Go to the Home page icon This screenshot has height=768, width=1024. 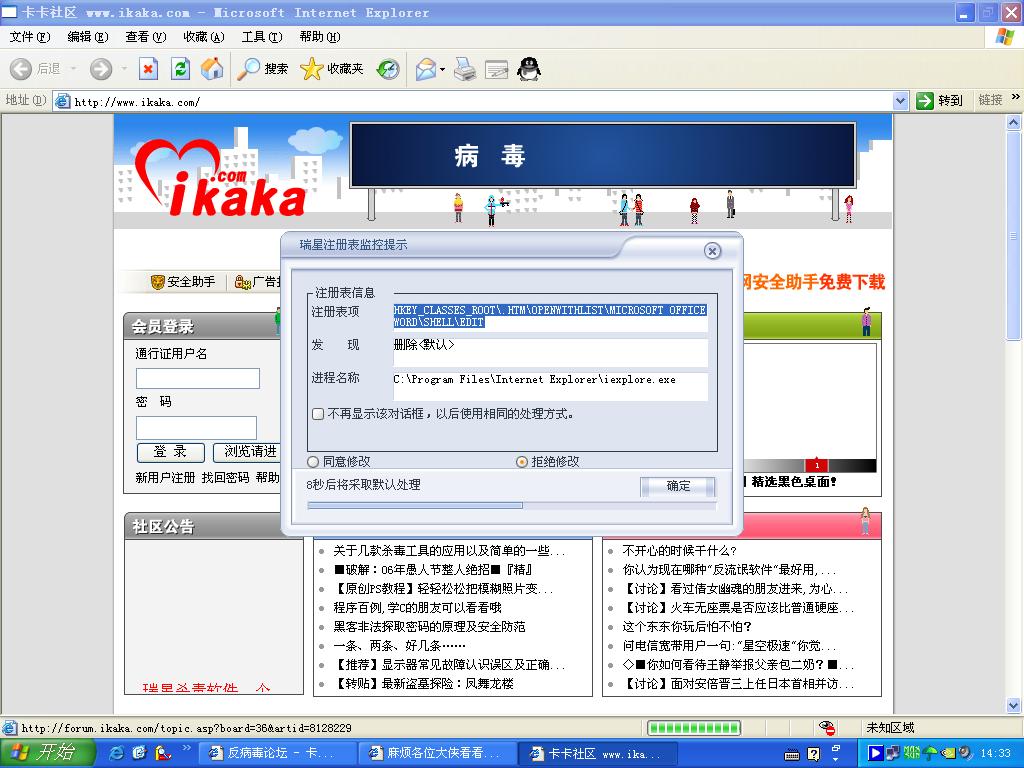point(212,69)
